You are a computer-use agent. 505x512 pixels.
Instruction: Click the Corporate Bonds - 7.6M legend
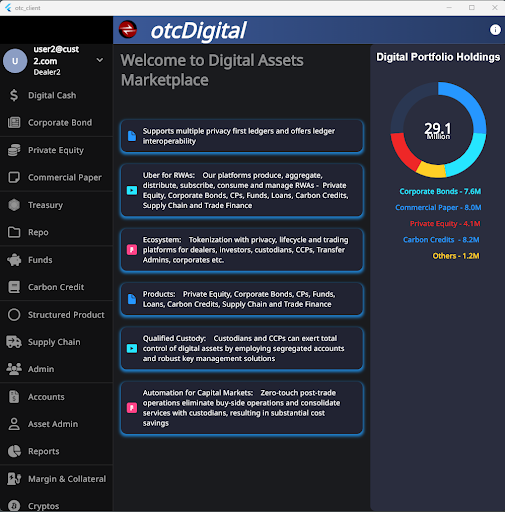coord(440,191)
